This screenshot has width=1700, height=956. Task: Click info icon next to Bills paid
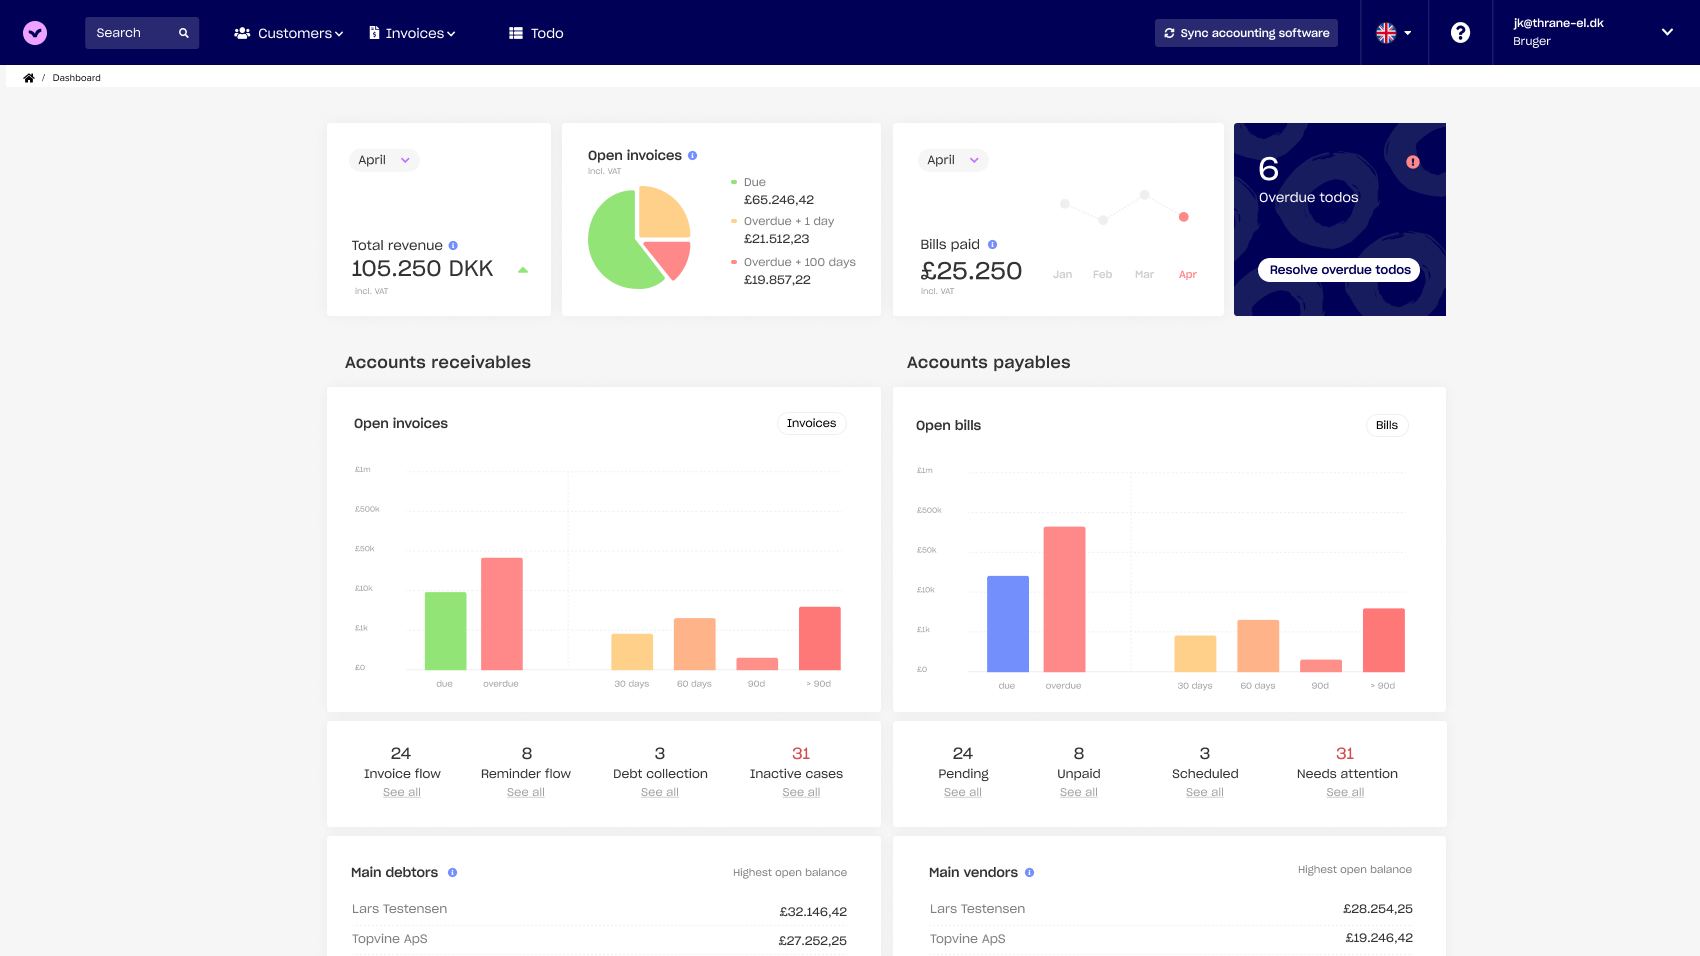992,244
